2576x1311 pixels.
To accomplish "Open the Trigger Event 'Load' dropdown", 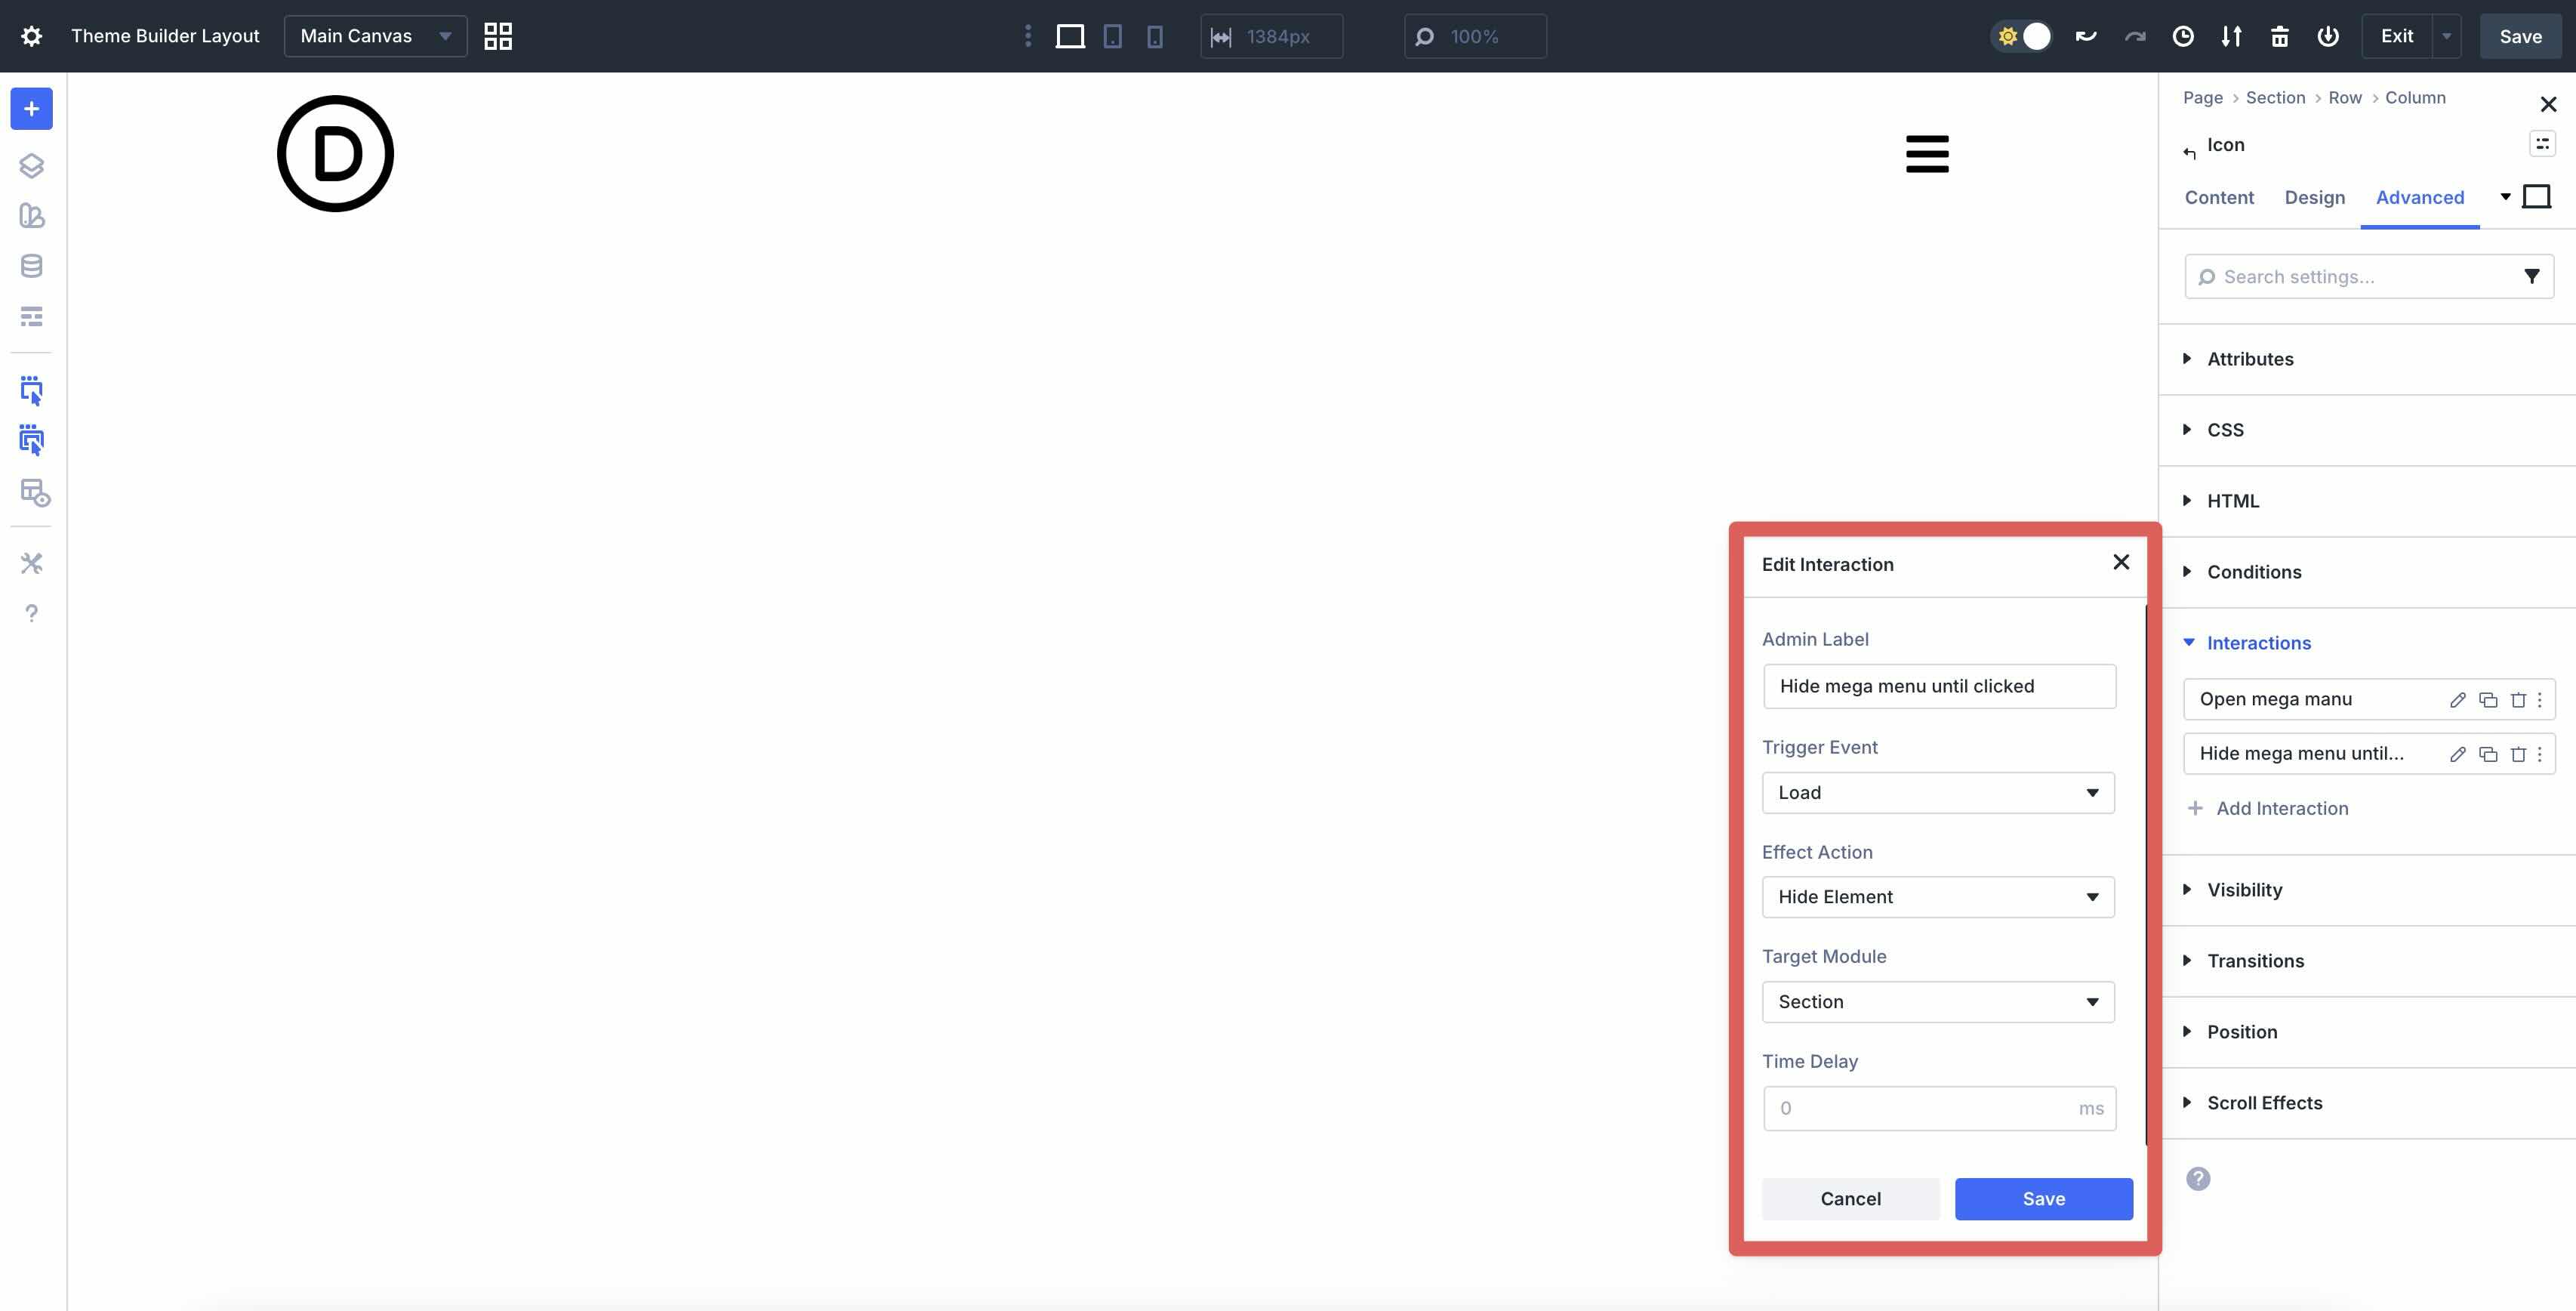I will point(1937,792).
